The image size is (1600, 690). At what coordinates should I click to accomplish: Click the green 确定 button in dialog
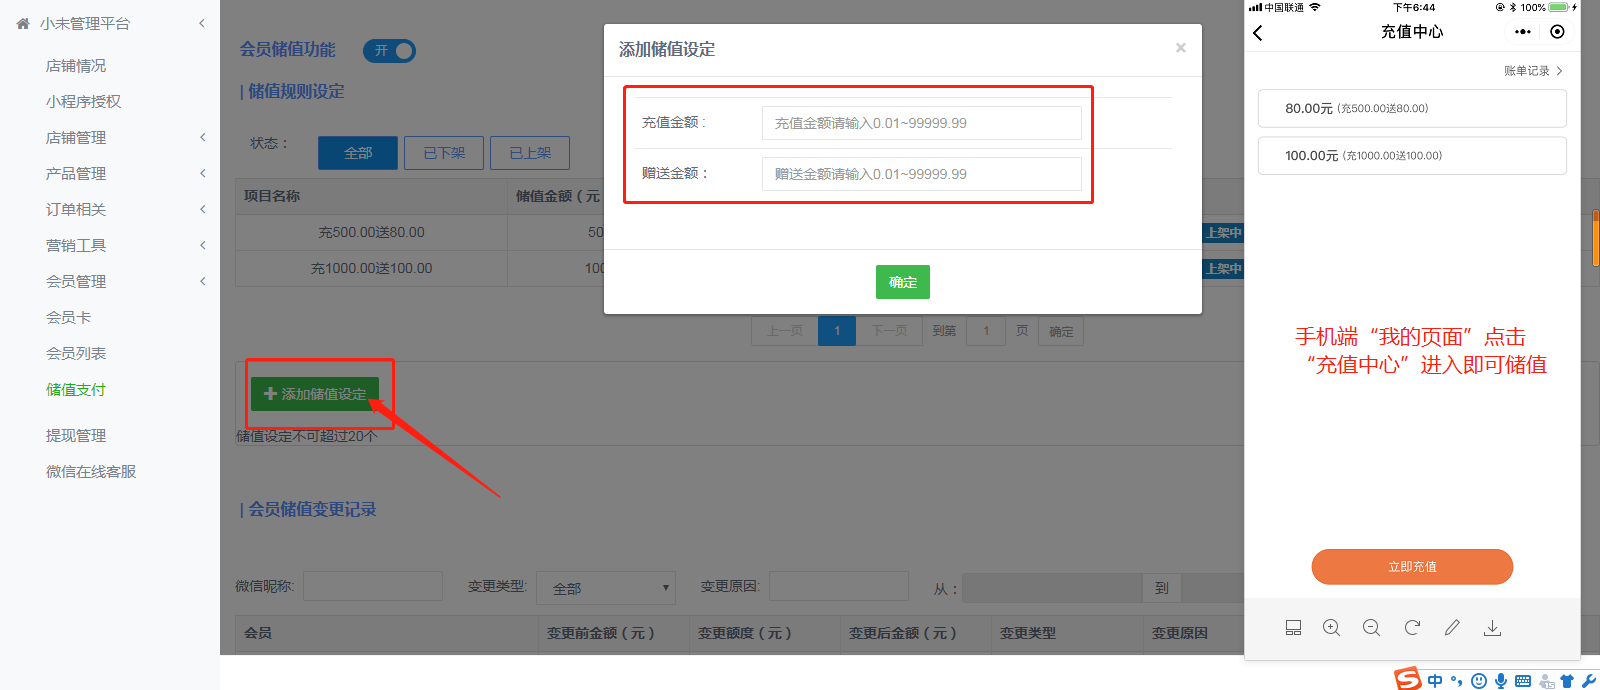[x=902, y=282]
